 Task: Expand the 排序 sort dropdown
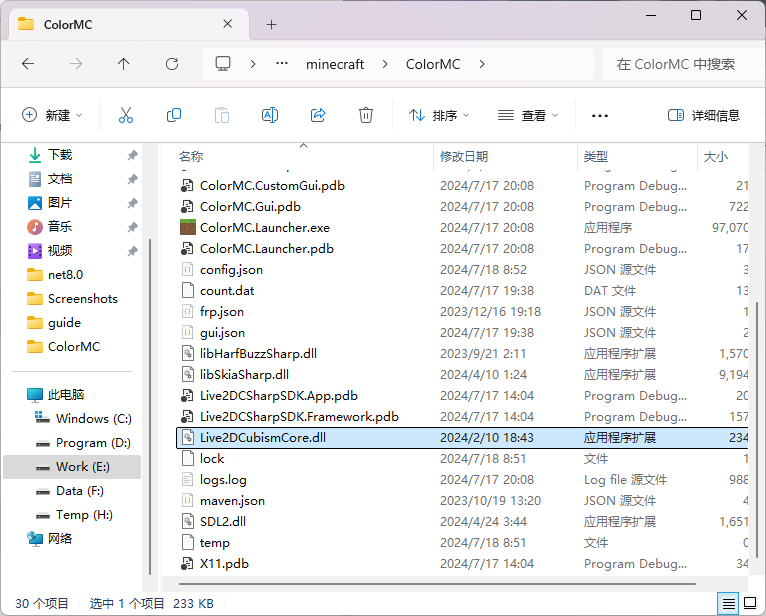(x=439, y=115)
